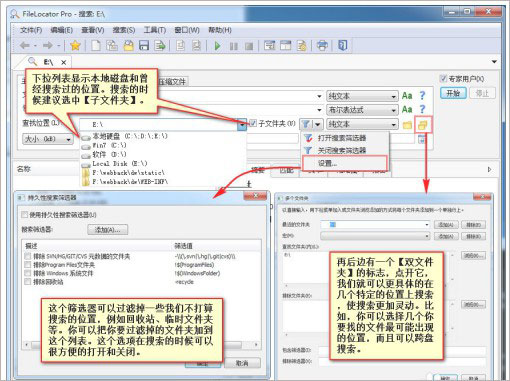Click the 停止 button

482,93
